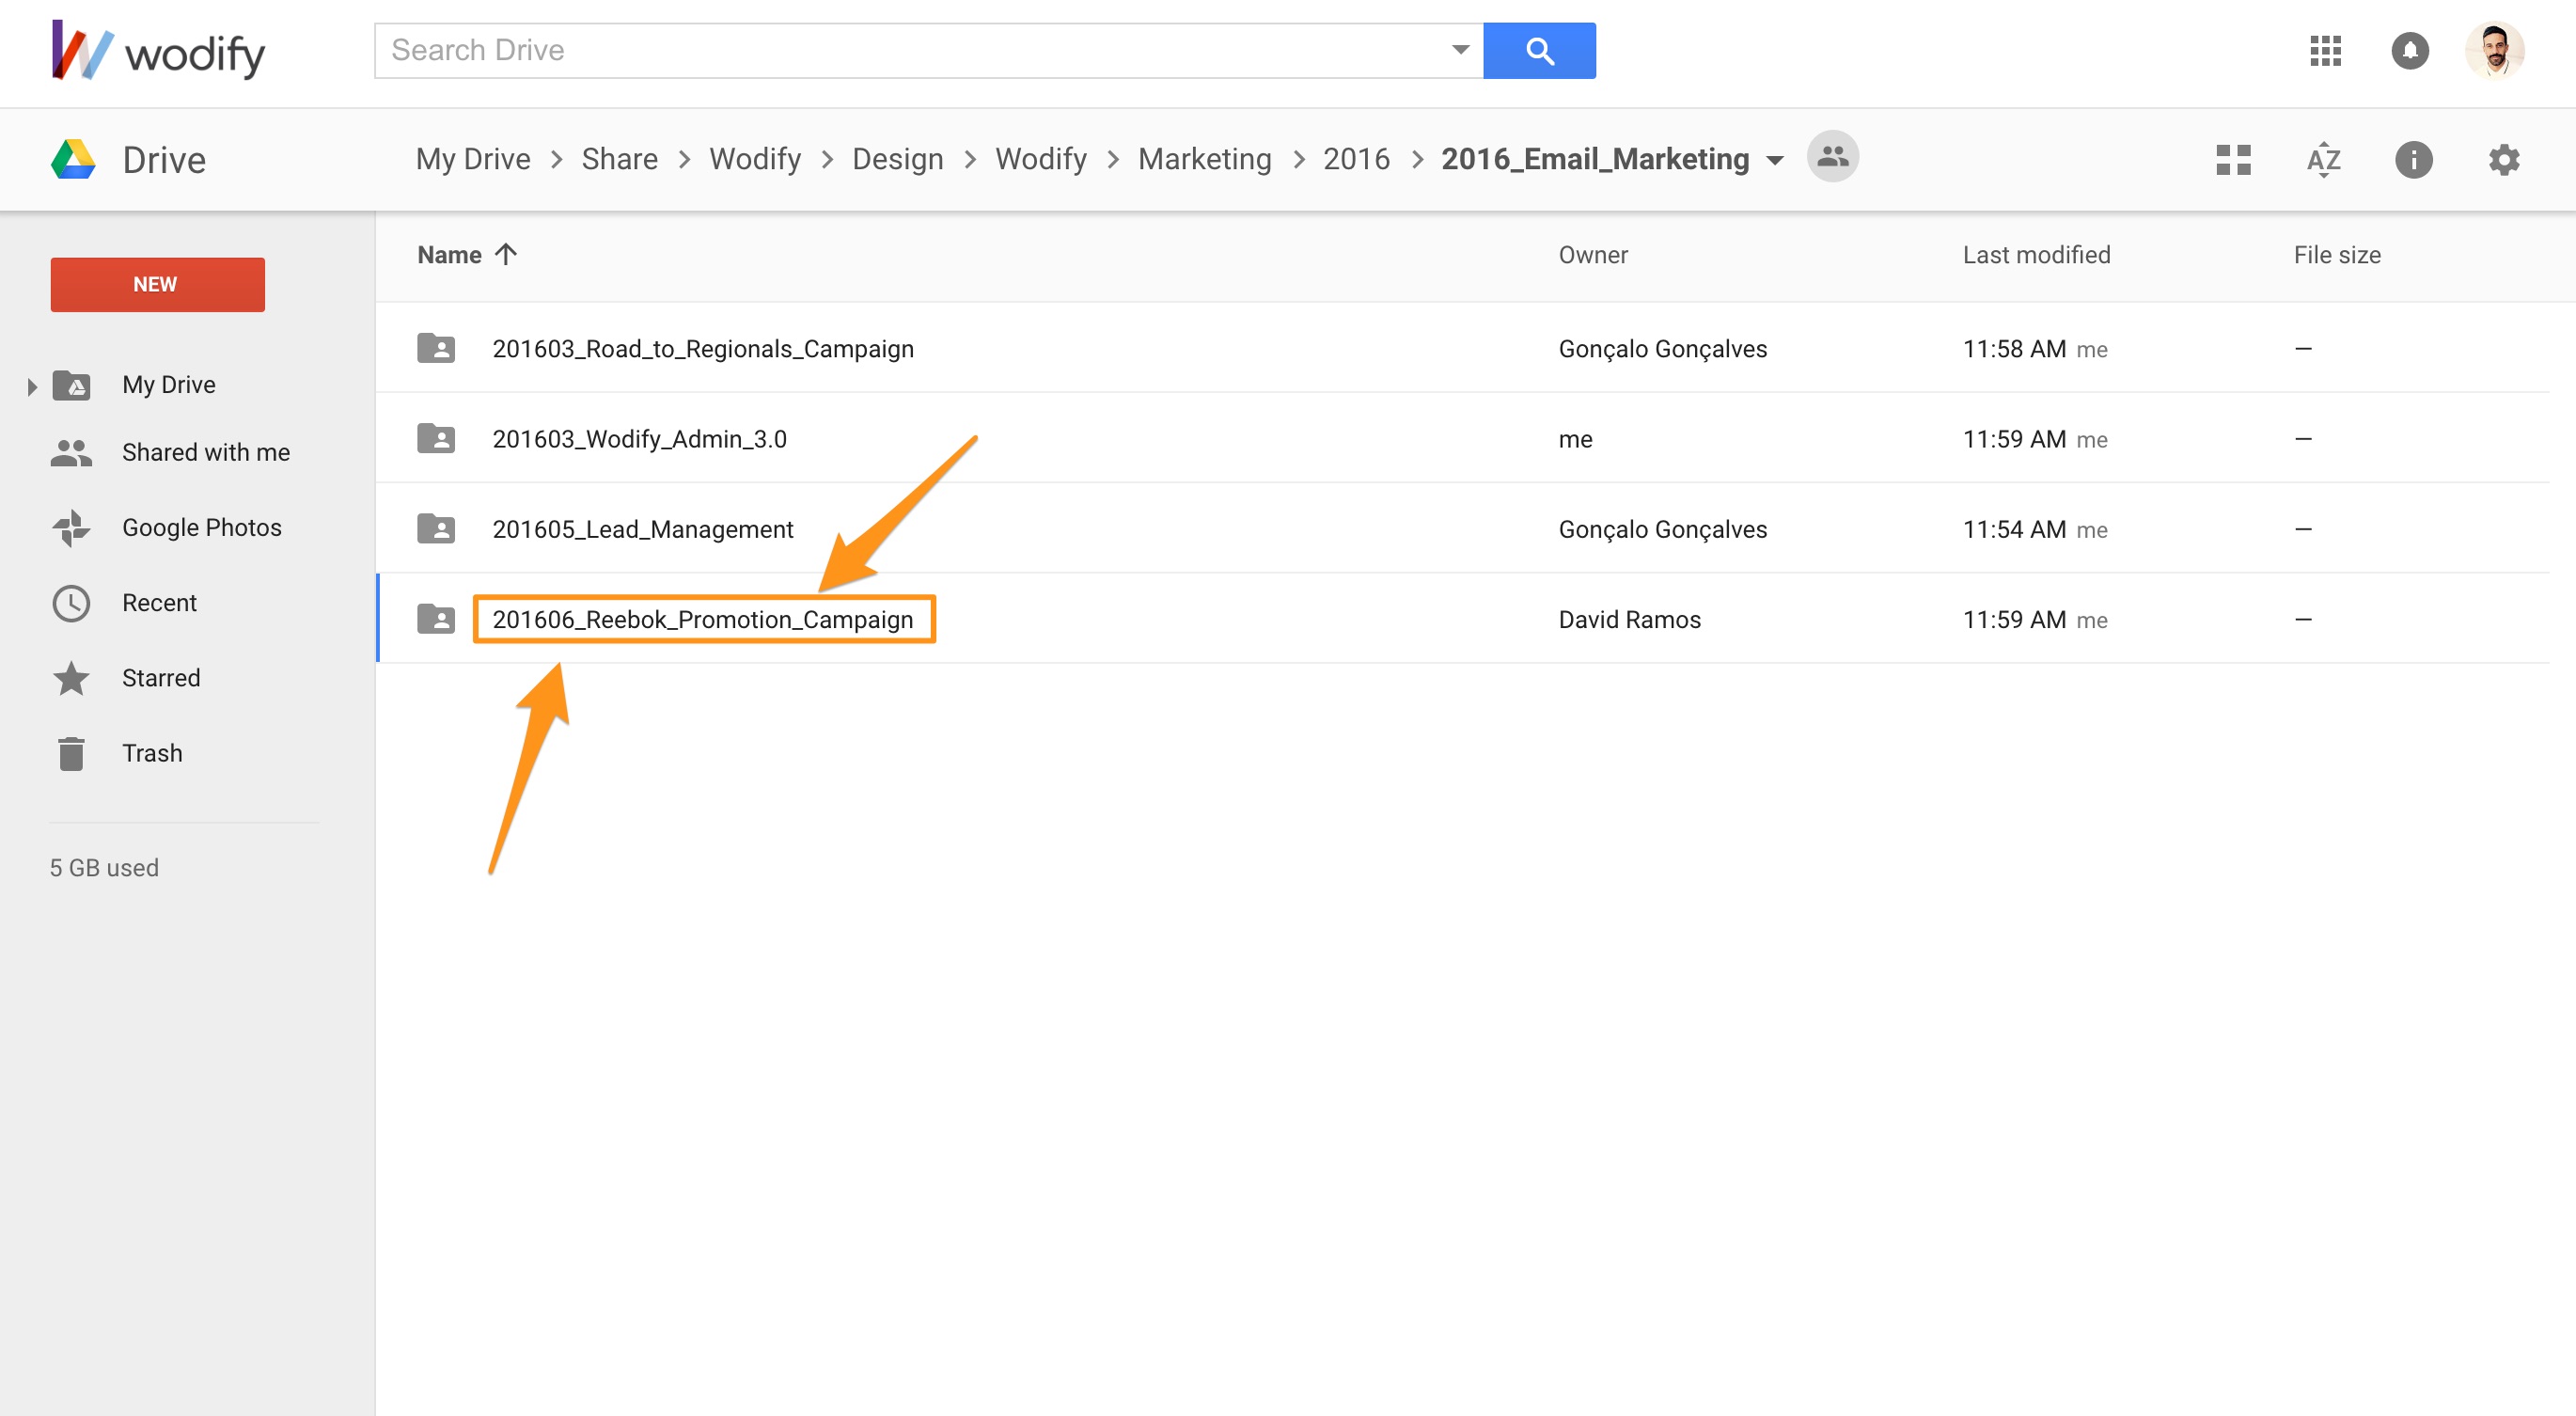
Task: Open the Trash section
Action: pos(151,753)
